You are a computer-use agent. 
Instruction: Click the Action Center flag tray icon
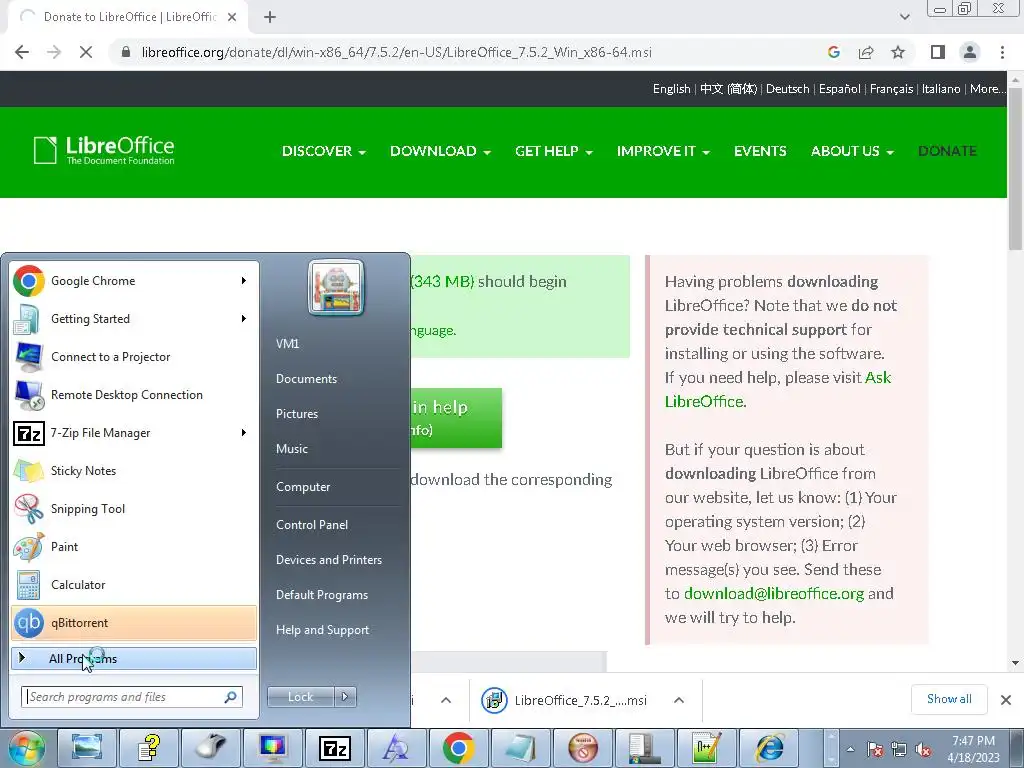875,750
